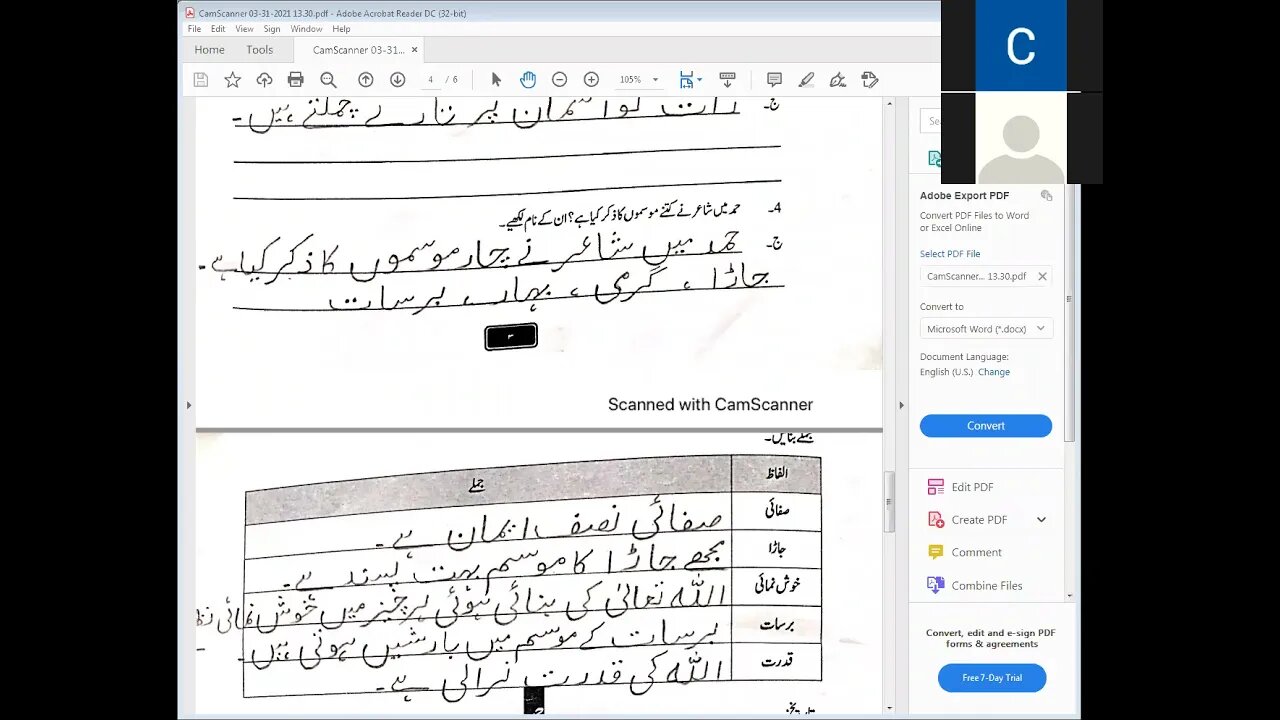Open Create PDF tool
The image size is (1280, 720).
(x=967, y=520)
